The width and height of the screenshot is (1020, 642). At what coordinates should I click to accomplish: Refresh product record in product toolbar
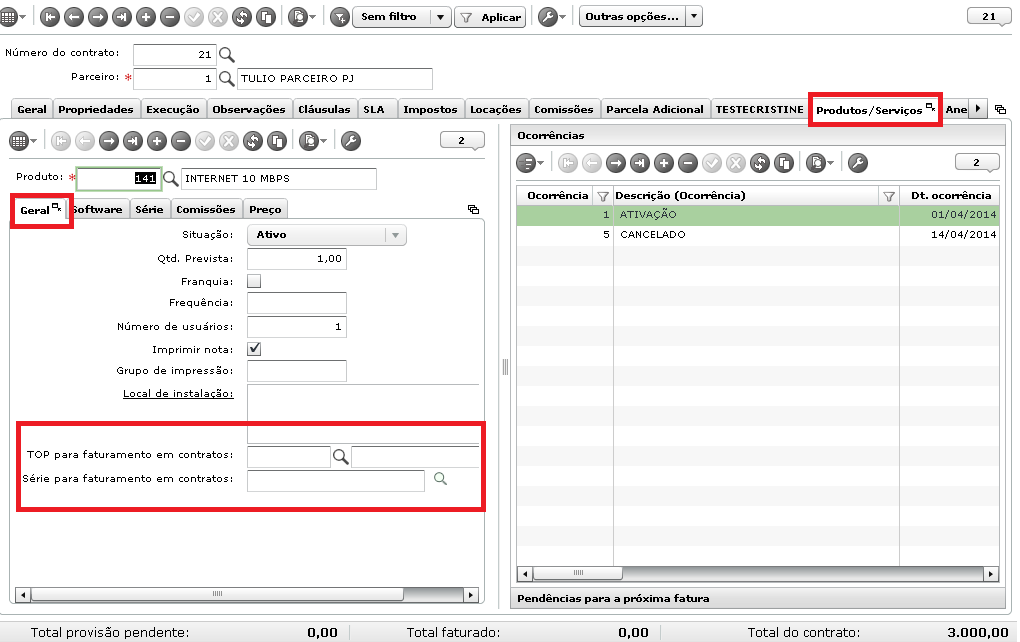(x=253, y=140)
